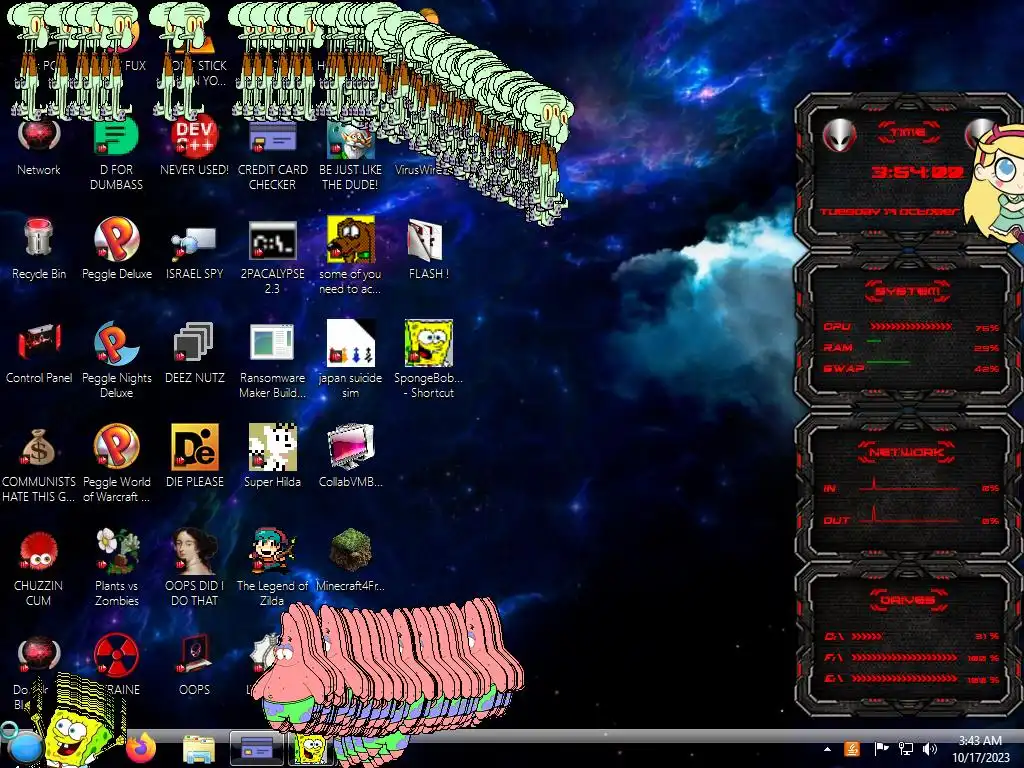Open the orange antivirus tray icon
The width and height of the screenshot is (1024, 768).
852,749
